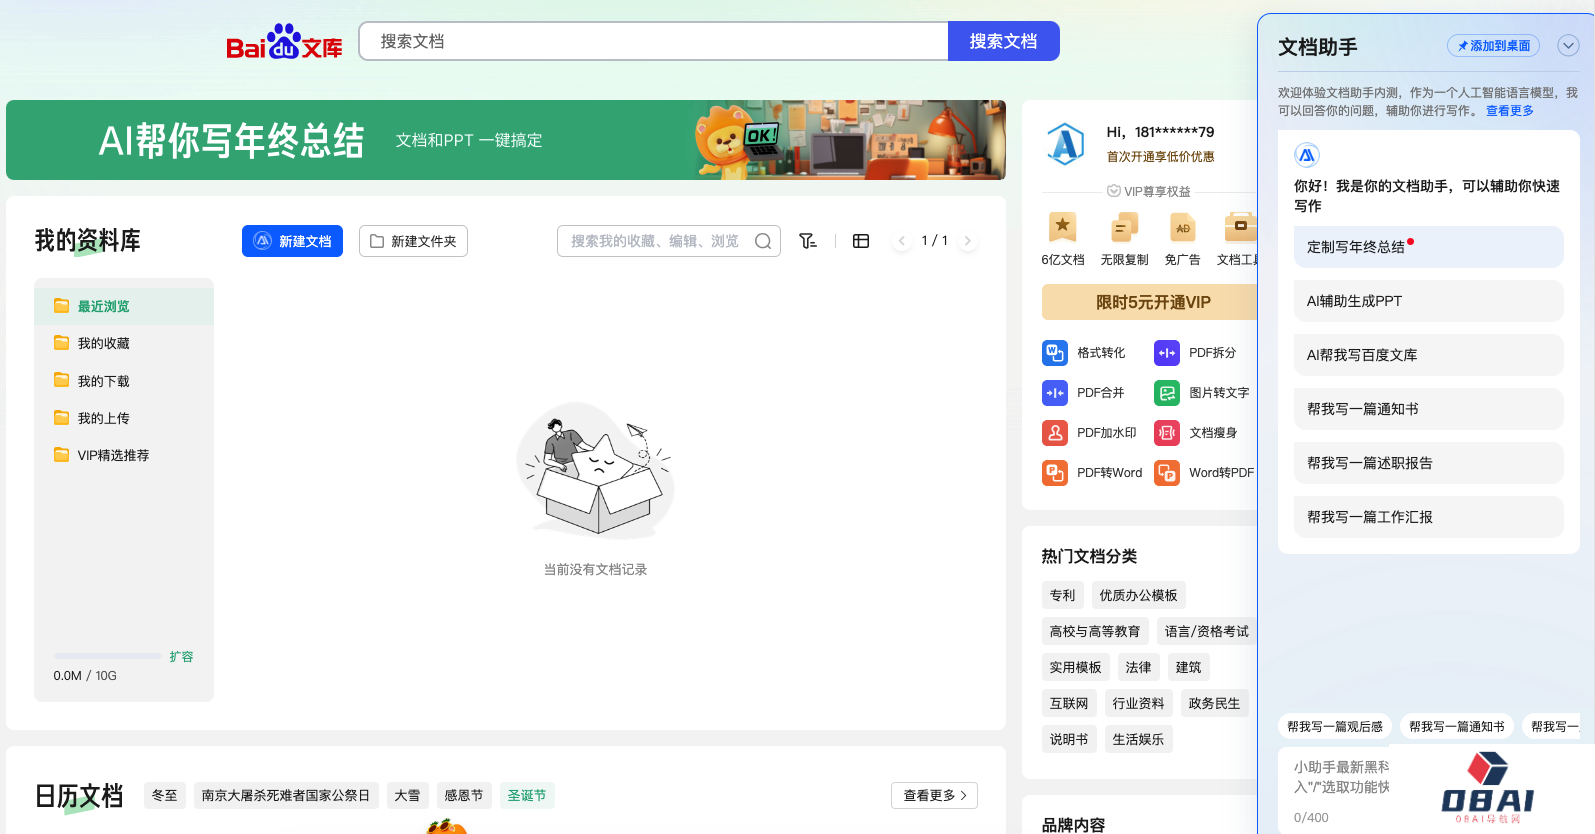Open the 格式转化 tool icon

click(x=1055, y=353)
